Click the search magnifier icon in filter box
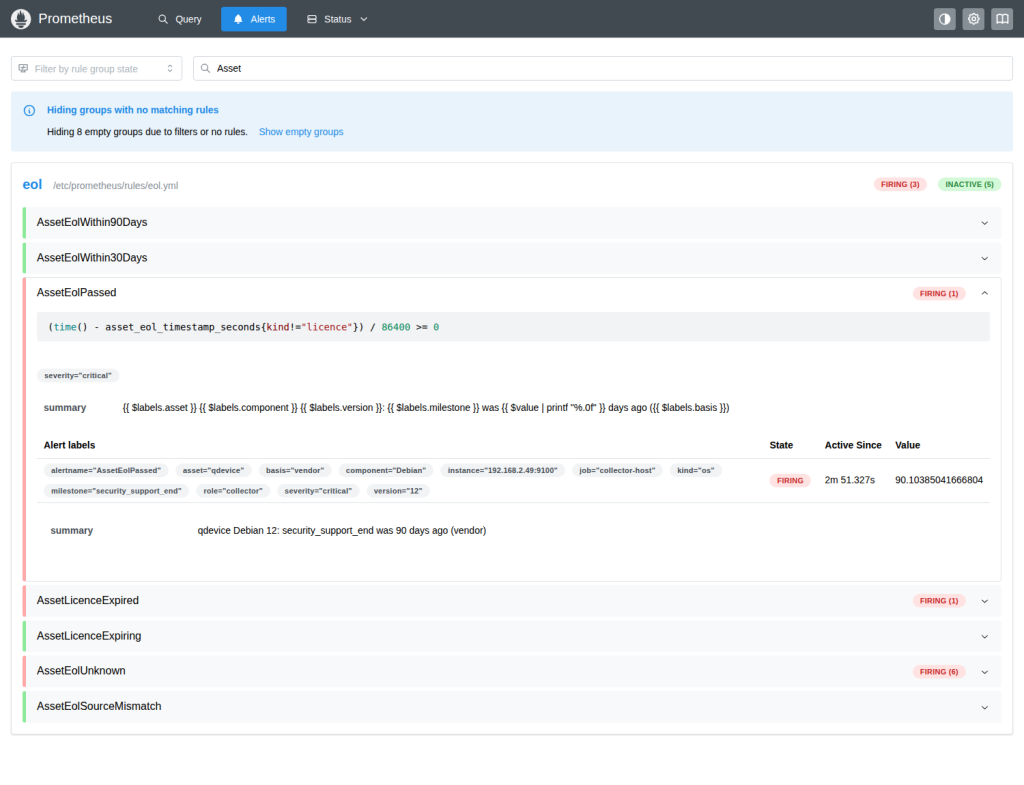The image size is (1024, 785). click(x=205, y=69)
